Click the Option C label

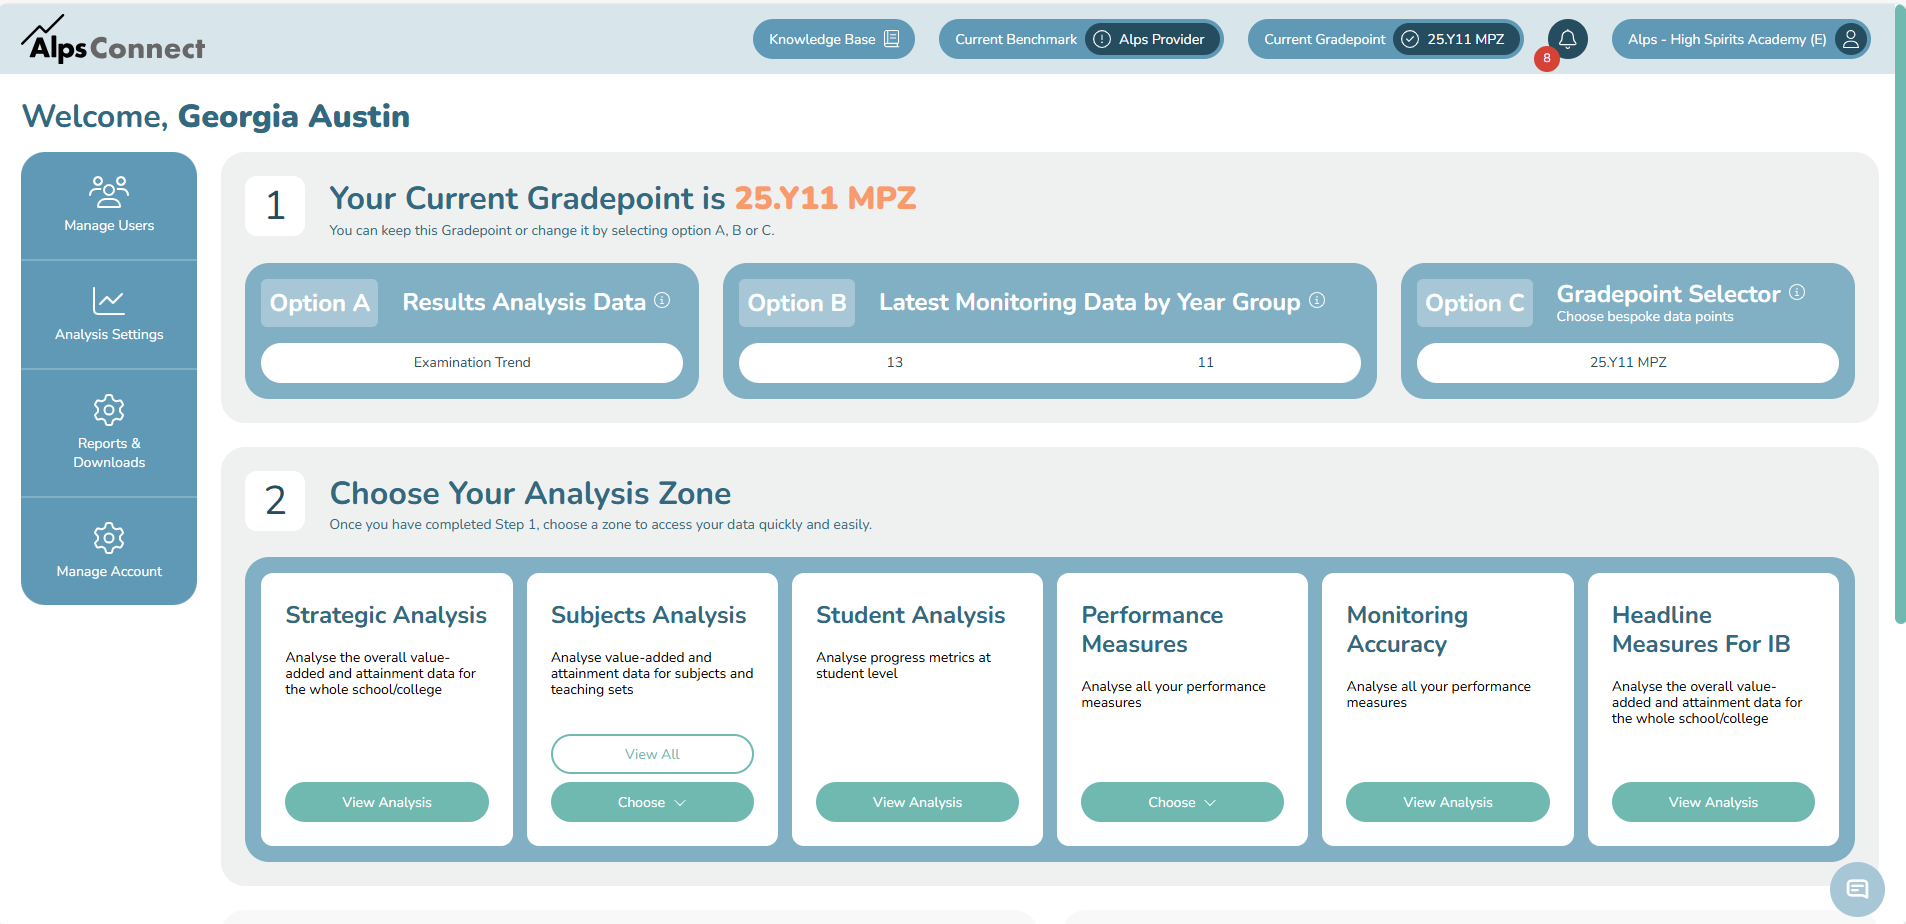click(x=1475, y=303)
